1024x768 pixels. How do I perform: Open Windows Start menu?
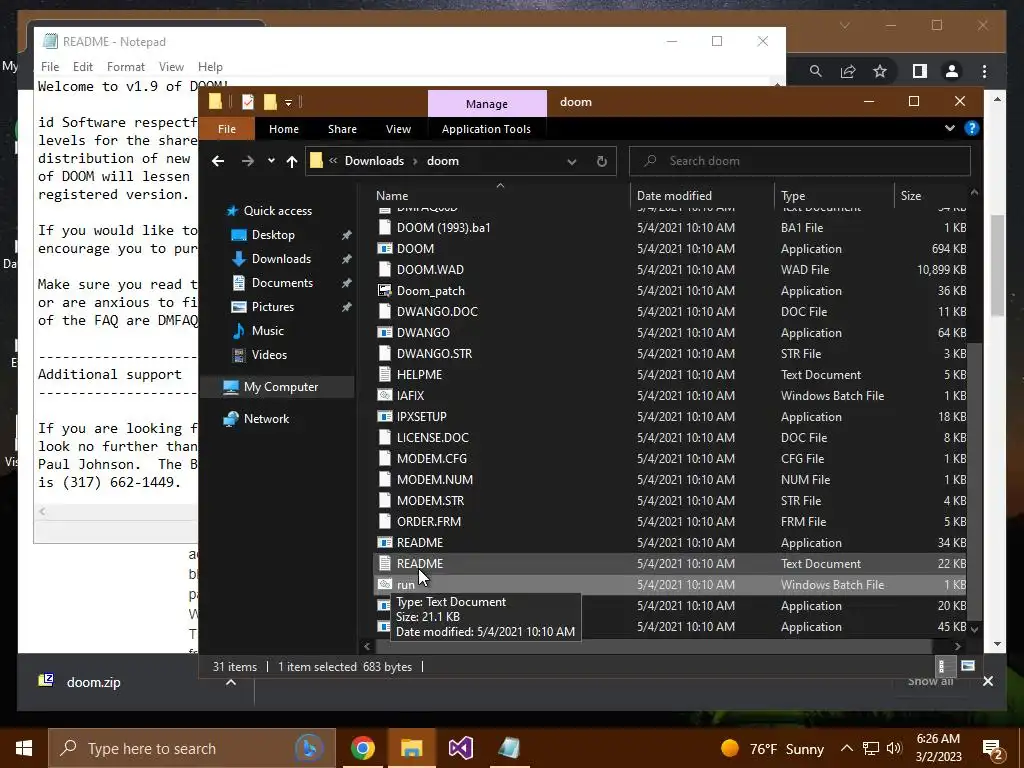(x=24, y=748)
